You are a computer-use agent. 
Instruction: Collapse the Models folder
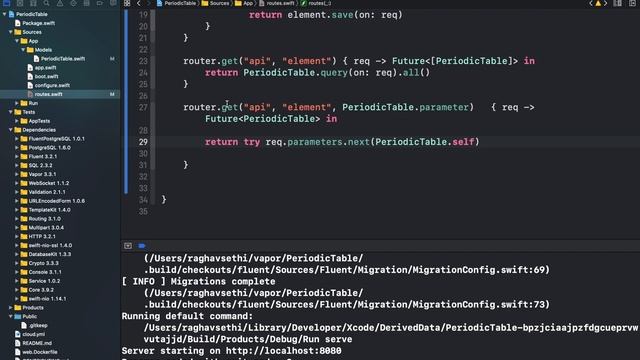pyautogui.click(x=23, y=50)
